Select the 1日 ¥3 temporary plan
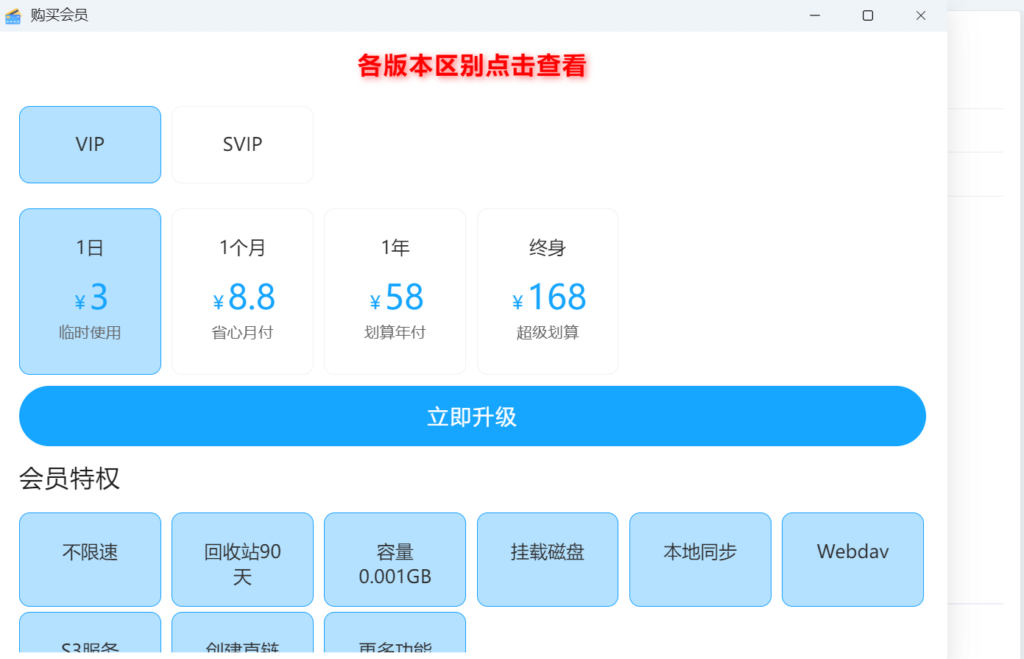This screenshot has height=659, width=1024. pyautogui.click(x=89, y=291)
